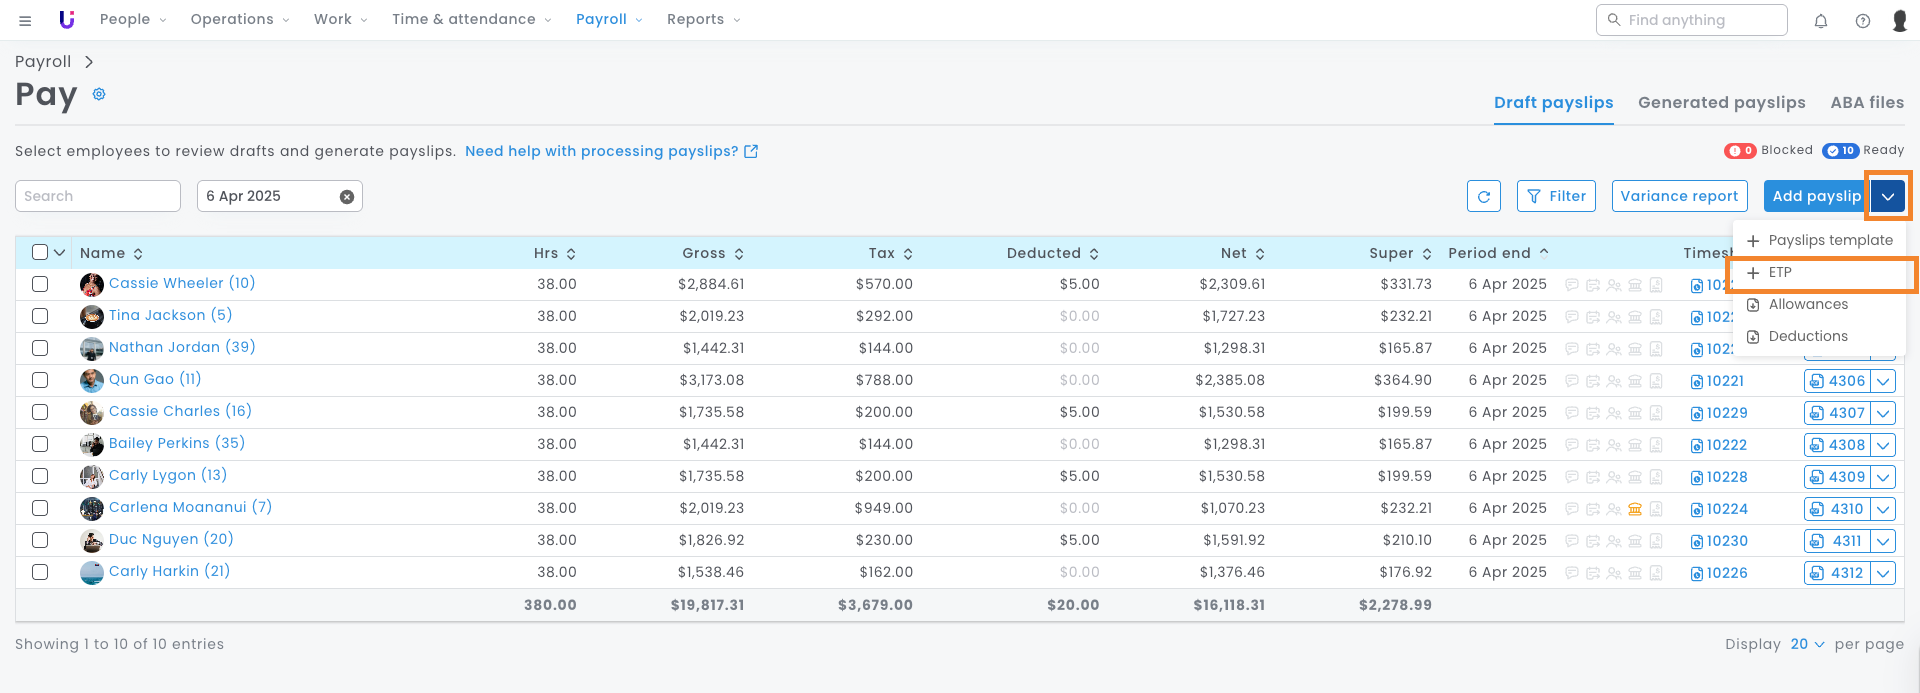The width and height of the screenshot is (1920, 693).
Task: Open the hamburger menu icon
Action: (25, 20)
